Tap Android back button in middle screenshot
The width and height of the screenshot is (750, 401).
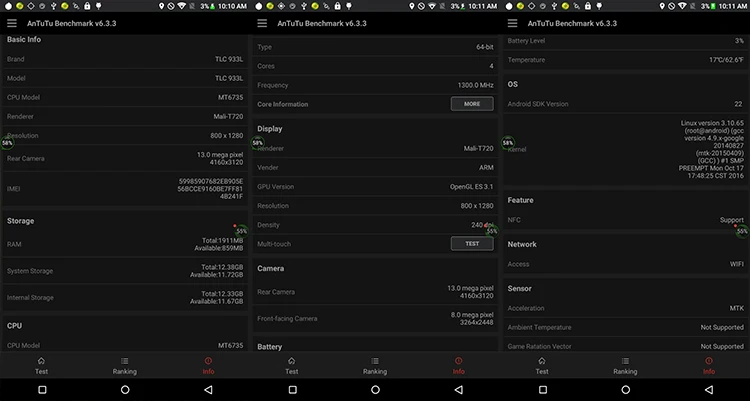(458, 390)
